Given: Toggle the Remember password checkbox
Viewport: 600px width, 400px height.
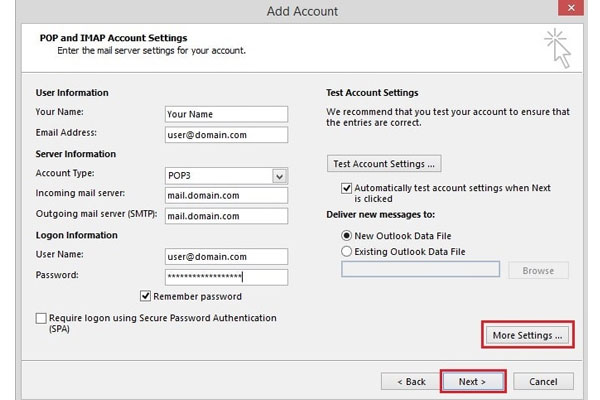Looking at the screenshot, I should click(145, 296).
